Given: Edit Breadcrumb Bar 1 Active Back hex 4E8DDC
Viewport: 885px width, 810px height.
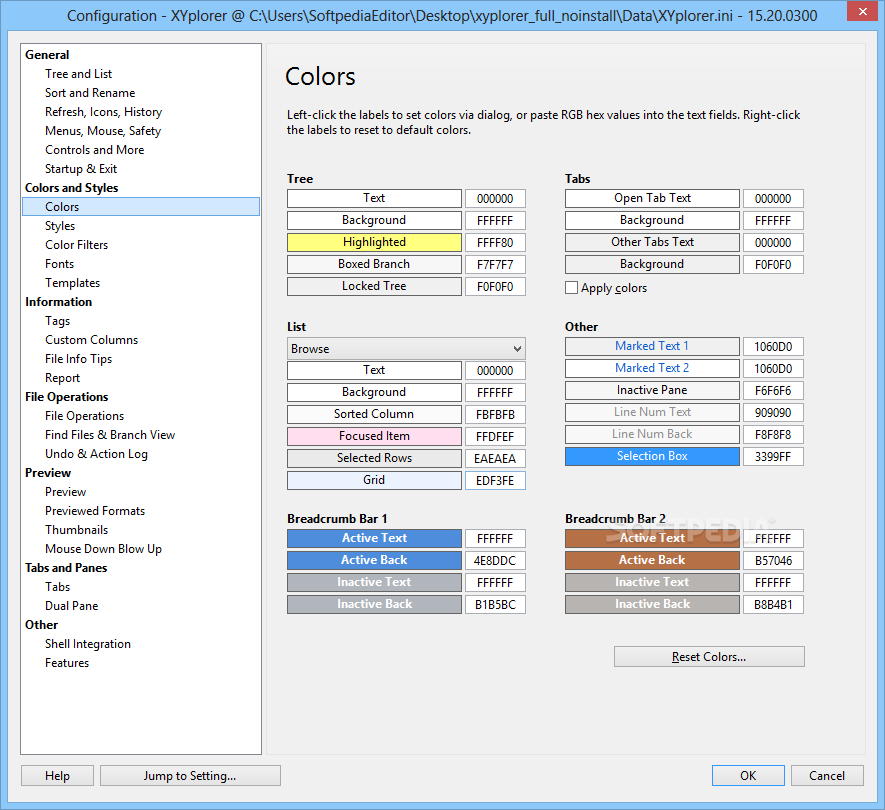Looking at the screenshot, I should click(495, 561).
